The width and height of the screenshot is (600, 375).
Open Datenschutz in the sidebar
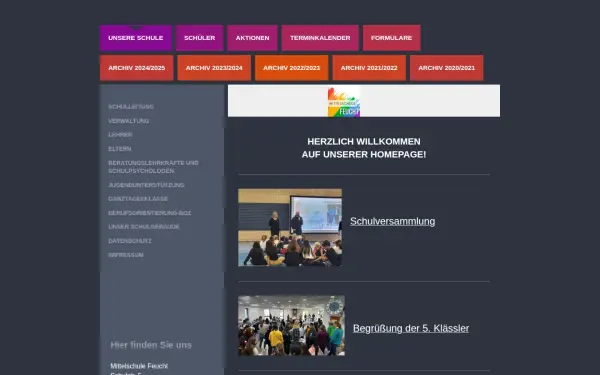[130, 241]
